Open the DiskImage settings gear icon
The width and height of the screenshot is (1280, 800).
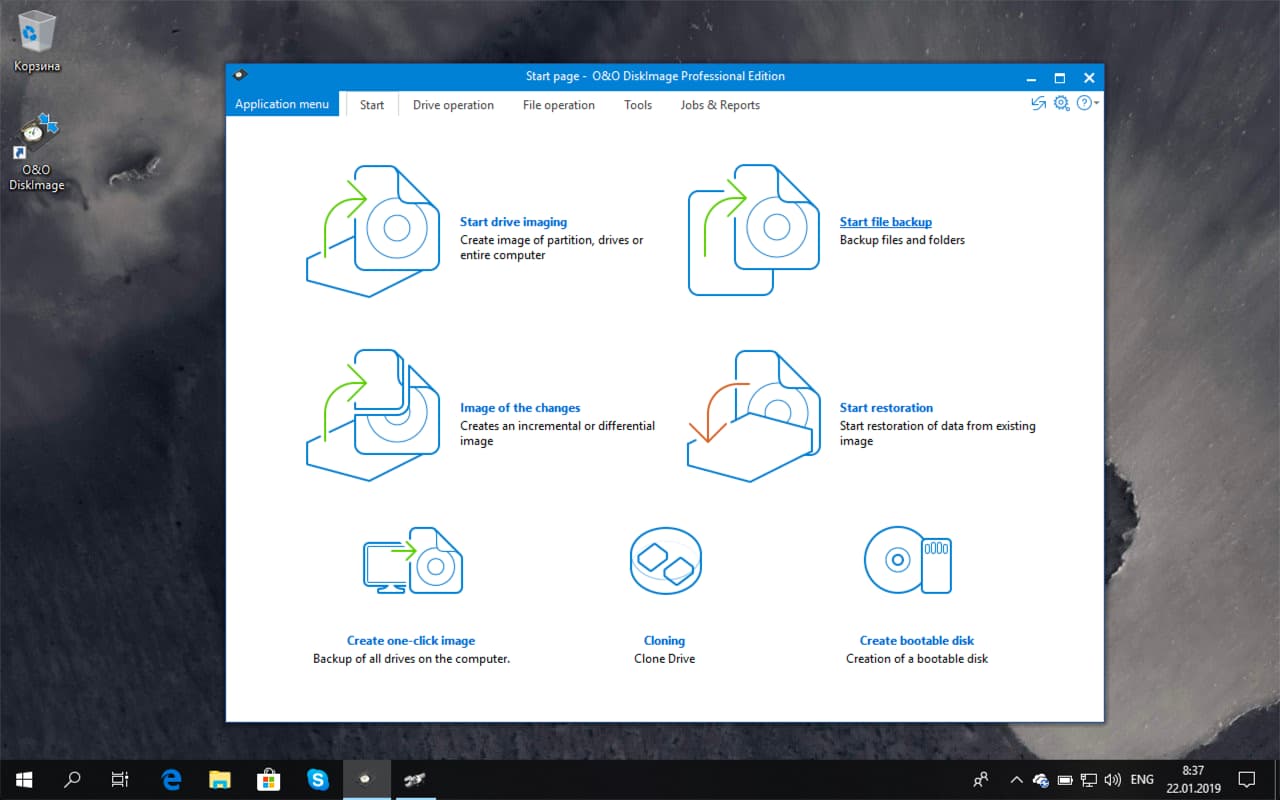(x=1061, y=103)
